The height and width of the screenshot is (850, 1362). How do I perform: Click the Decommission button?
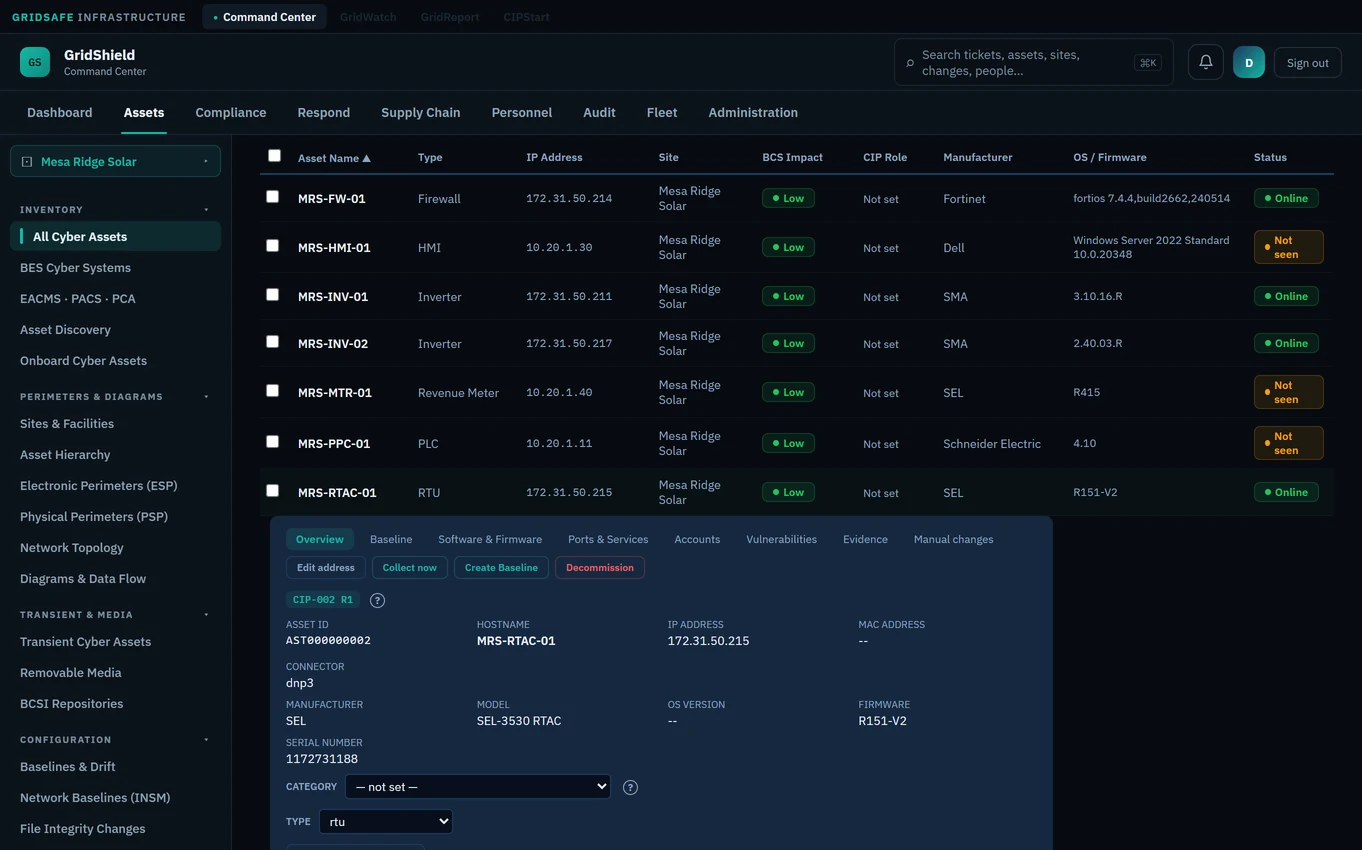tap(600, 568)
